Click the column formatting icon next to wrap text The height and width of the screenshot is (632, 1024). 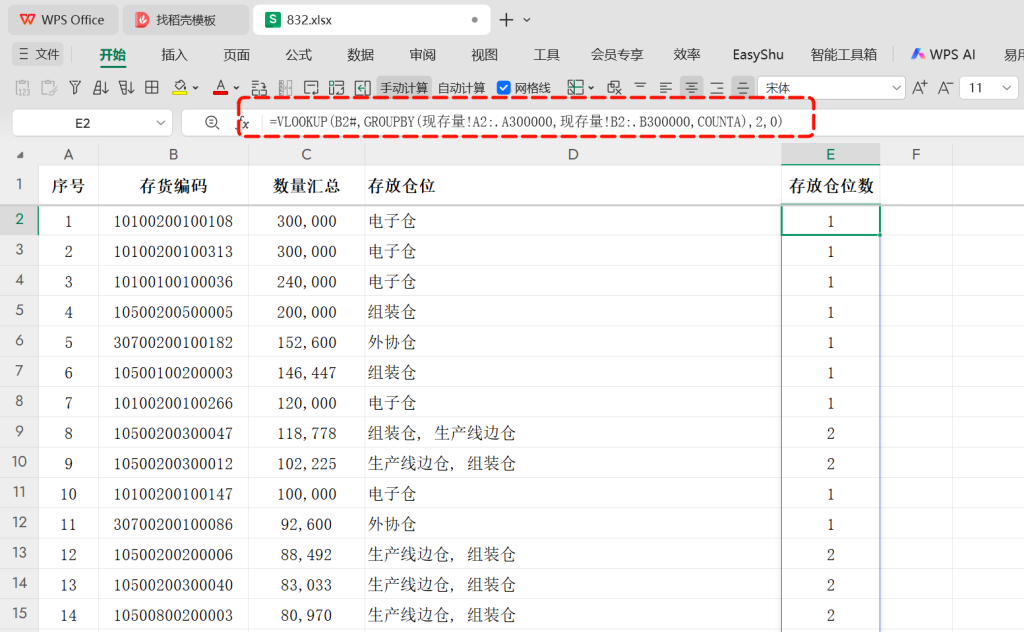click(285, 87)
